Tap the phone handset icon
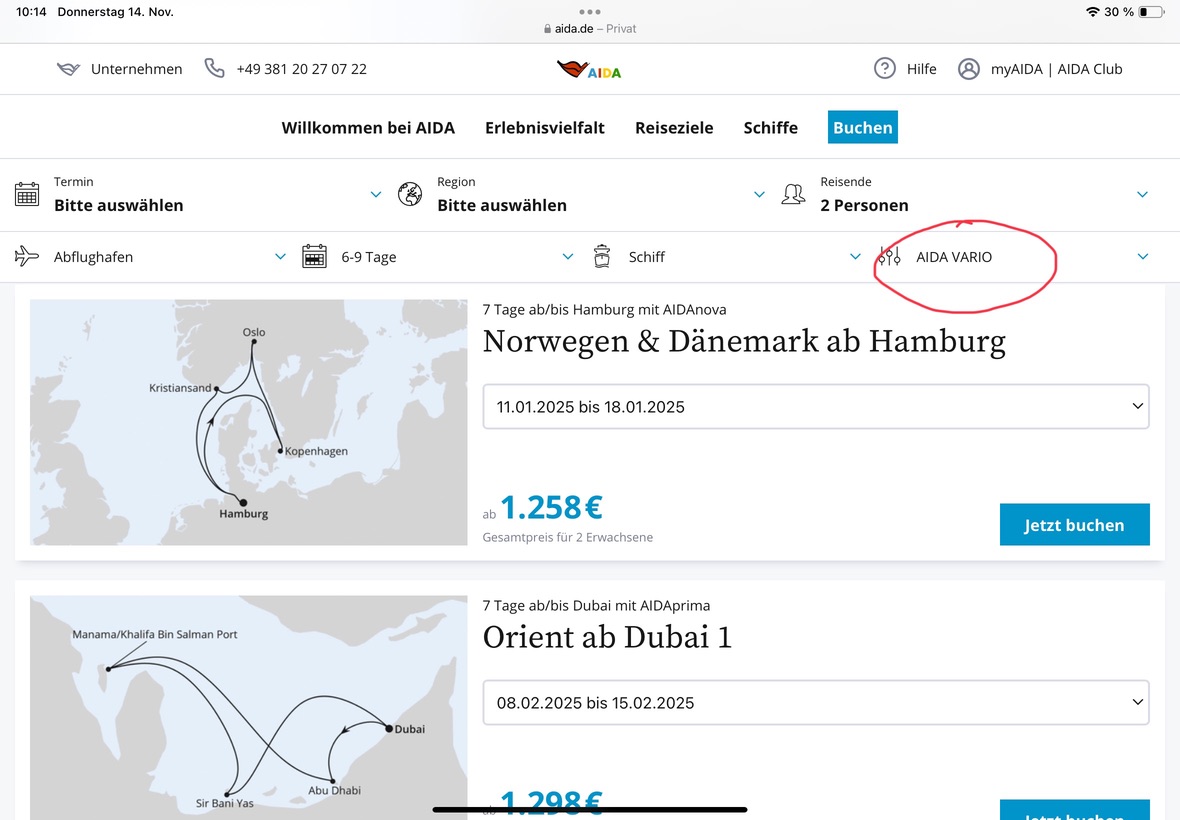1180x820 pixels. click(214, 68)
